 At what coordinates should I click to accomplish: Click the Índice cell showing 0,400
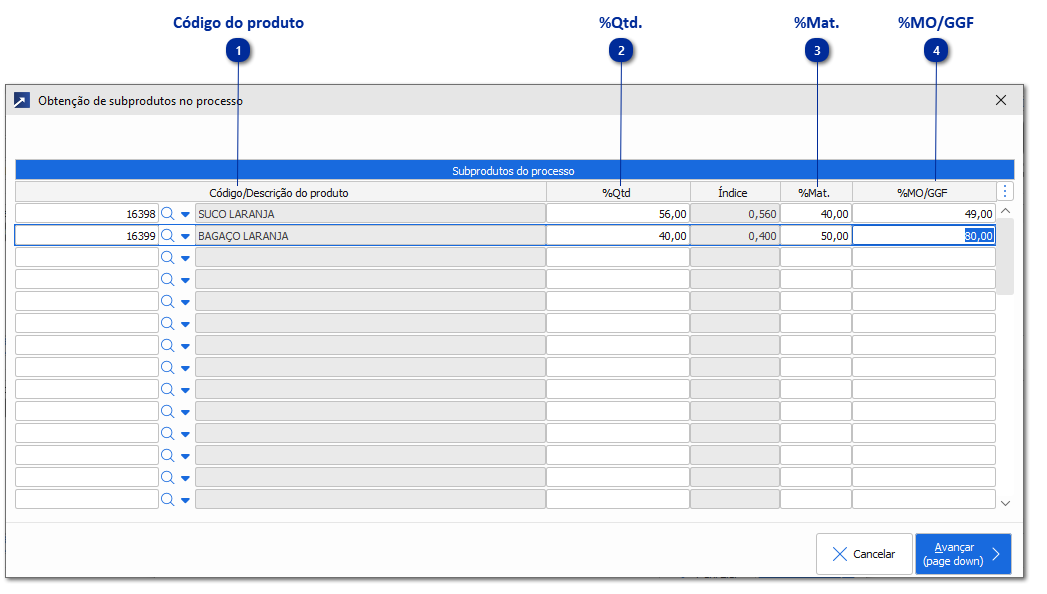[x=735, y=236]
